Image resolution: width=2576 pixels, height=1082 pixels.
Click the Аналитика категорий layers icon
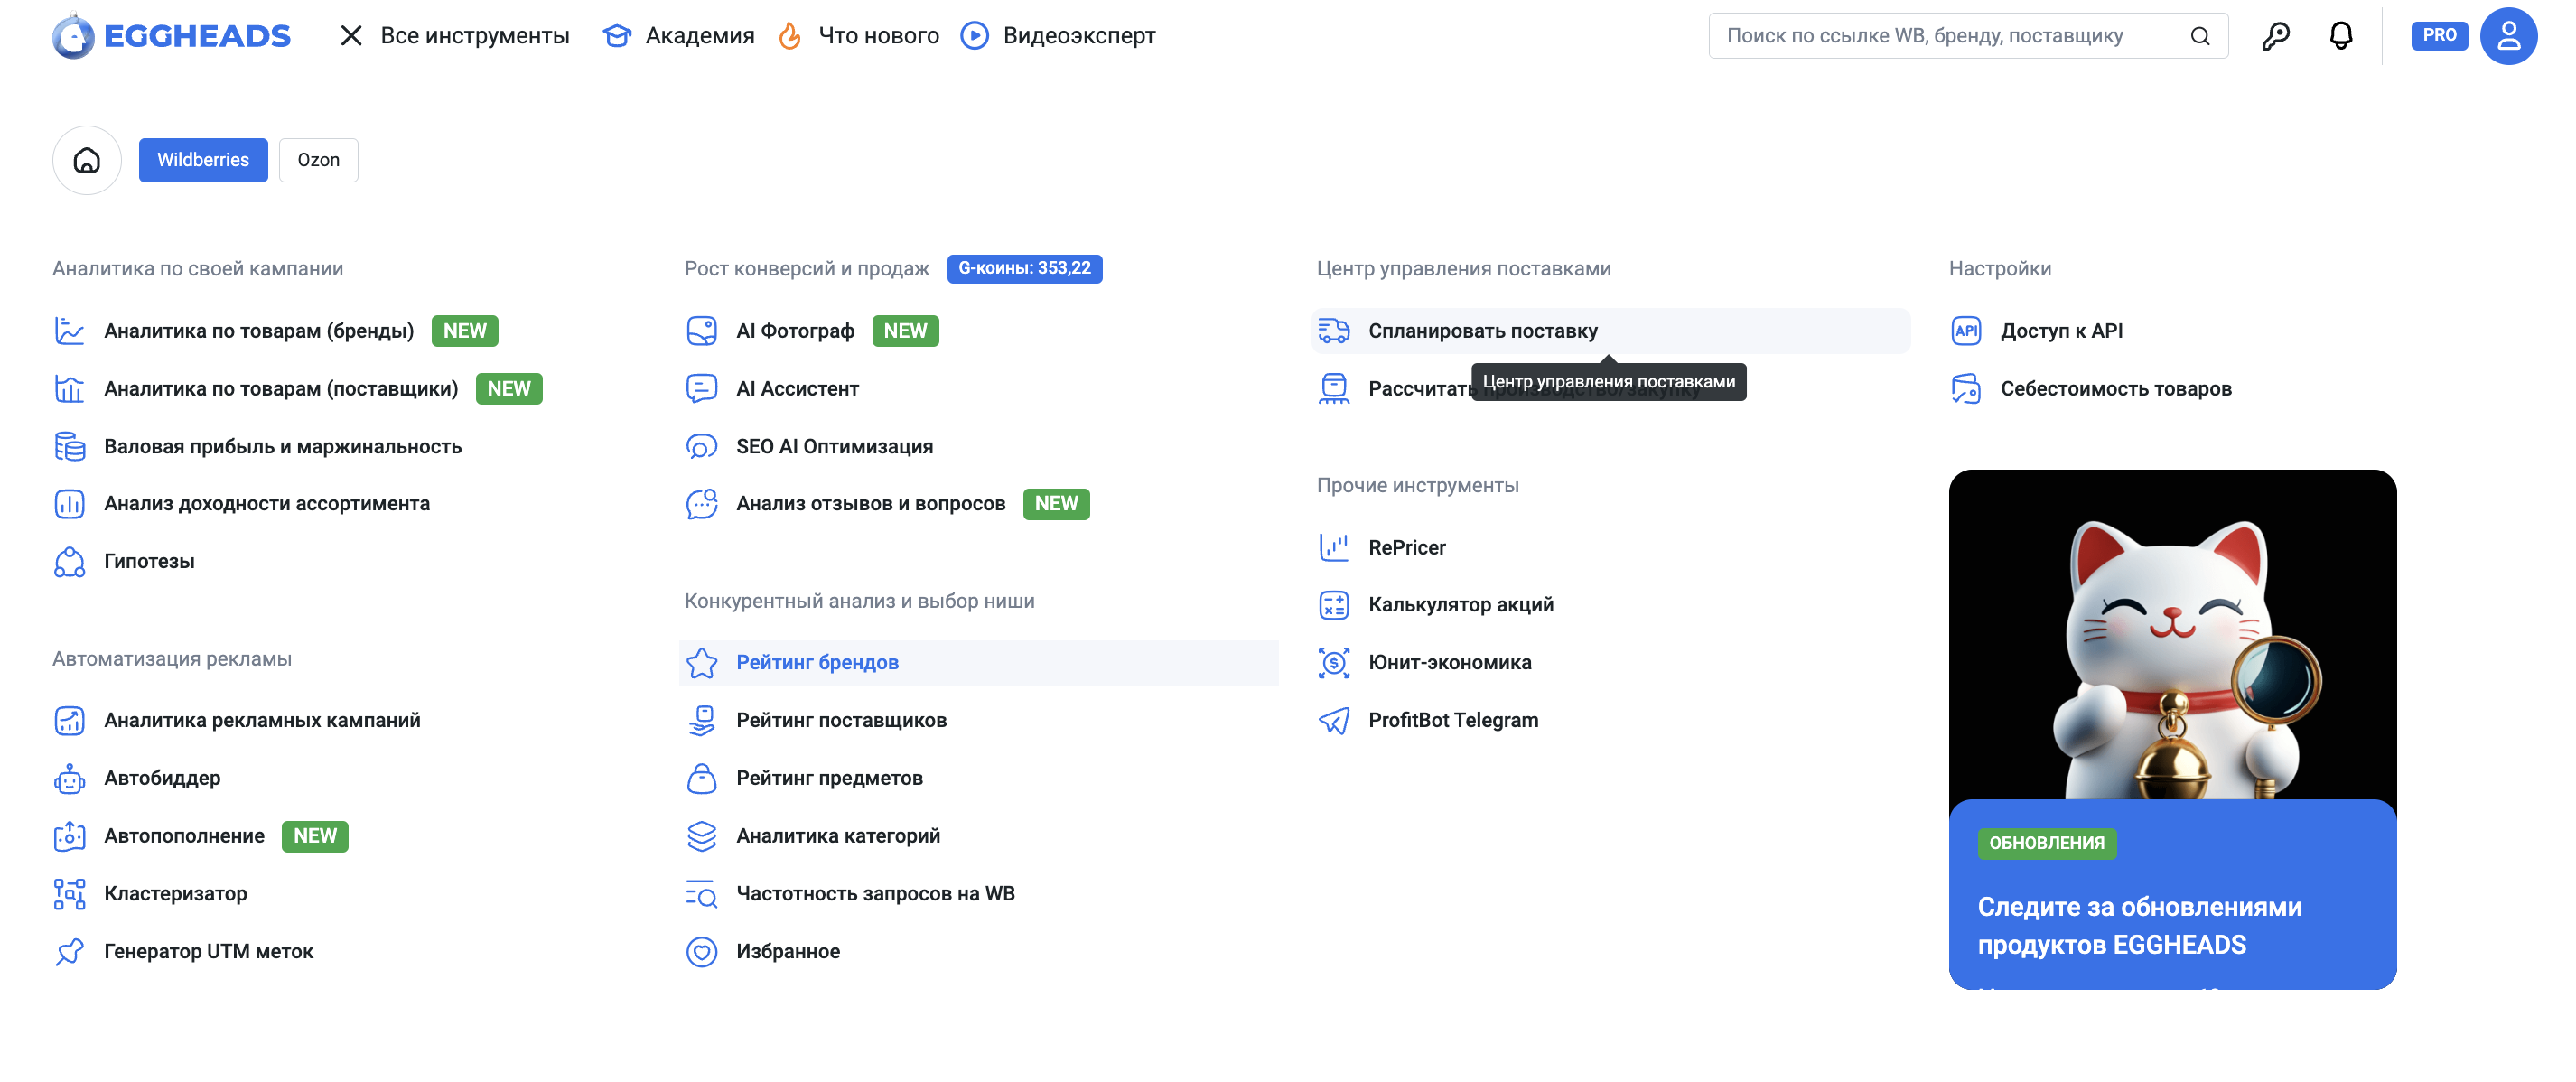click(x=702, y=837)
